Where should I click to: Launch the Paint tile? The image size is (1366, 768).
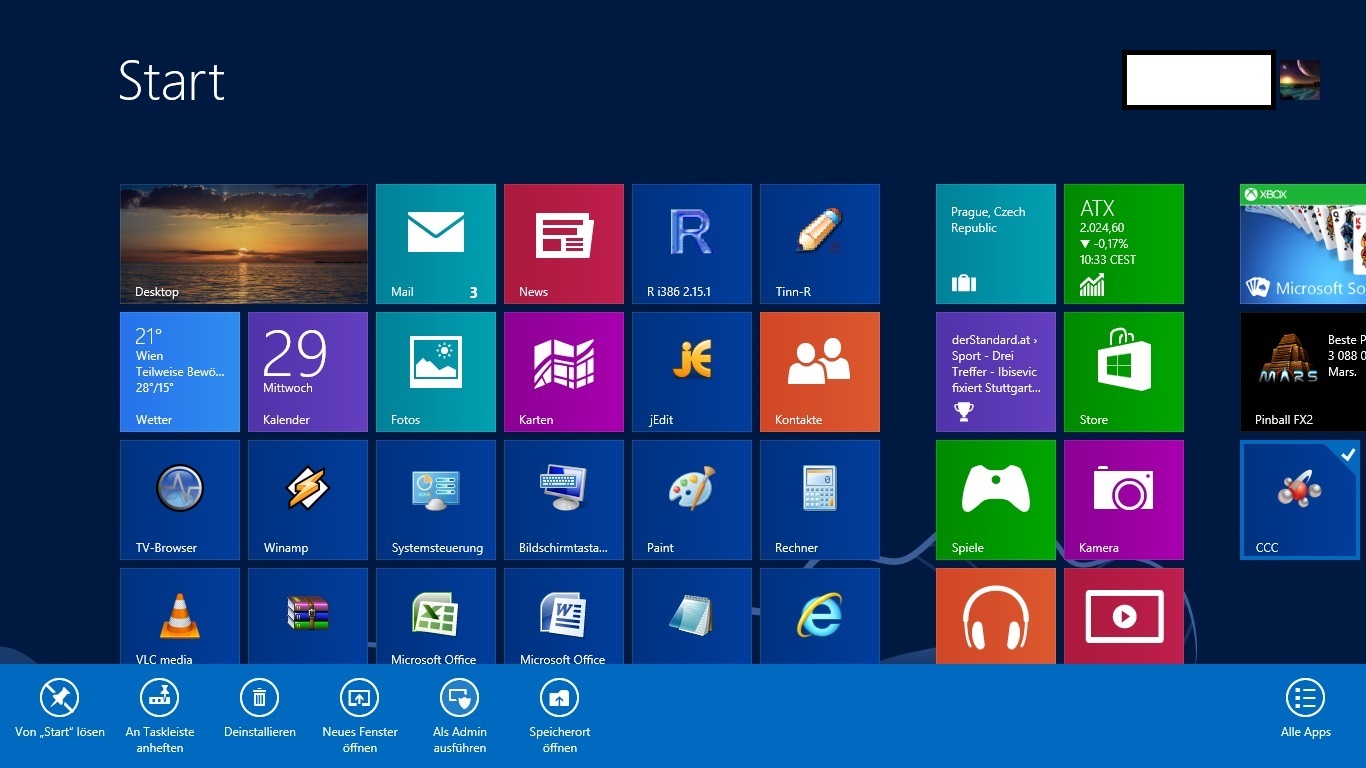[x=692, y=500]
